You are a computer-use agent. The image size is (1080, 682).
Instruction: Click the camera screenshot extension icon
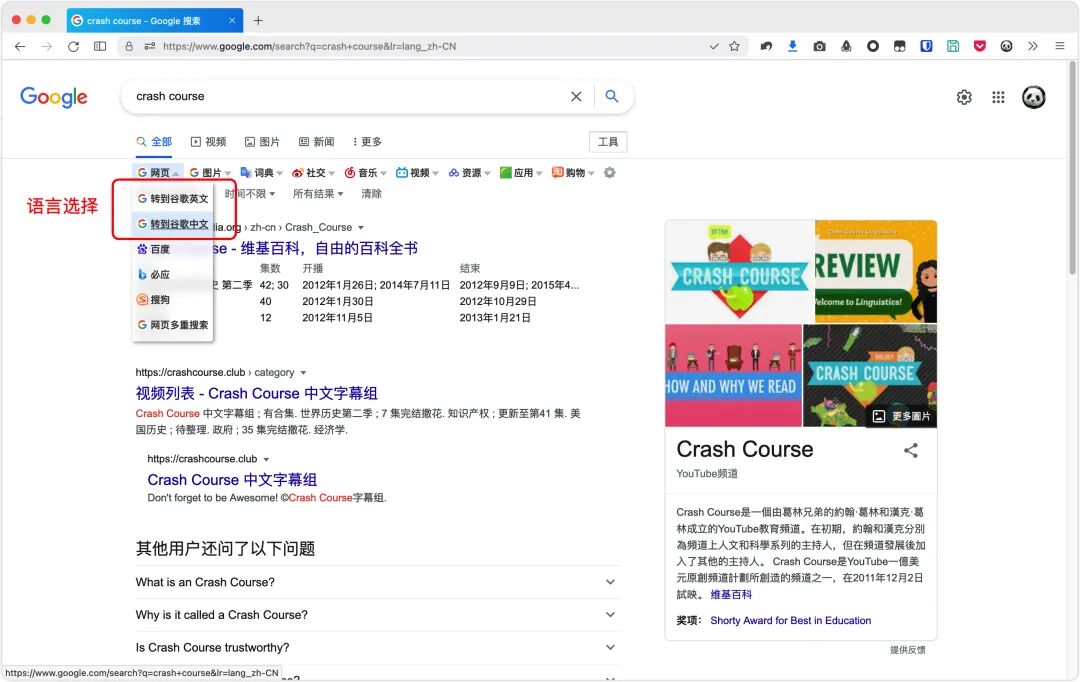click(819, 46)
